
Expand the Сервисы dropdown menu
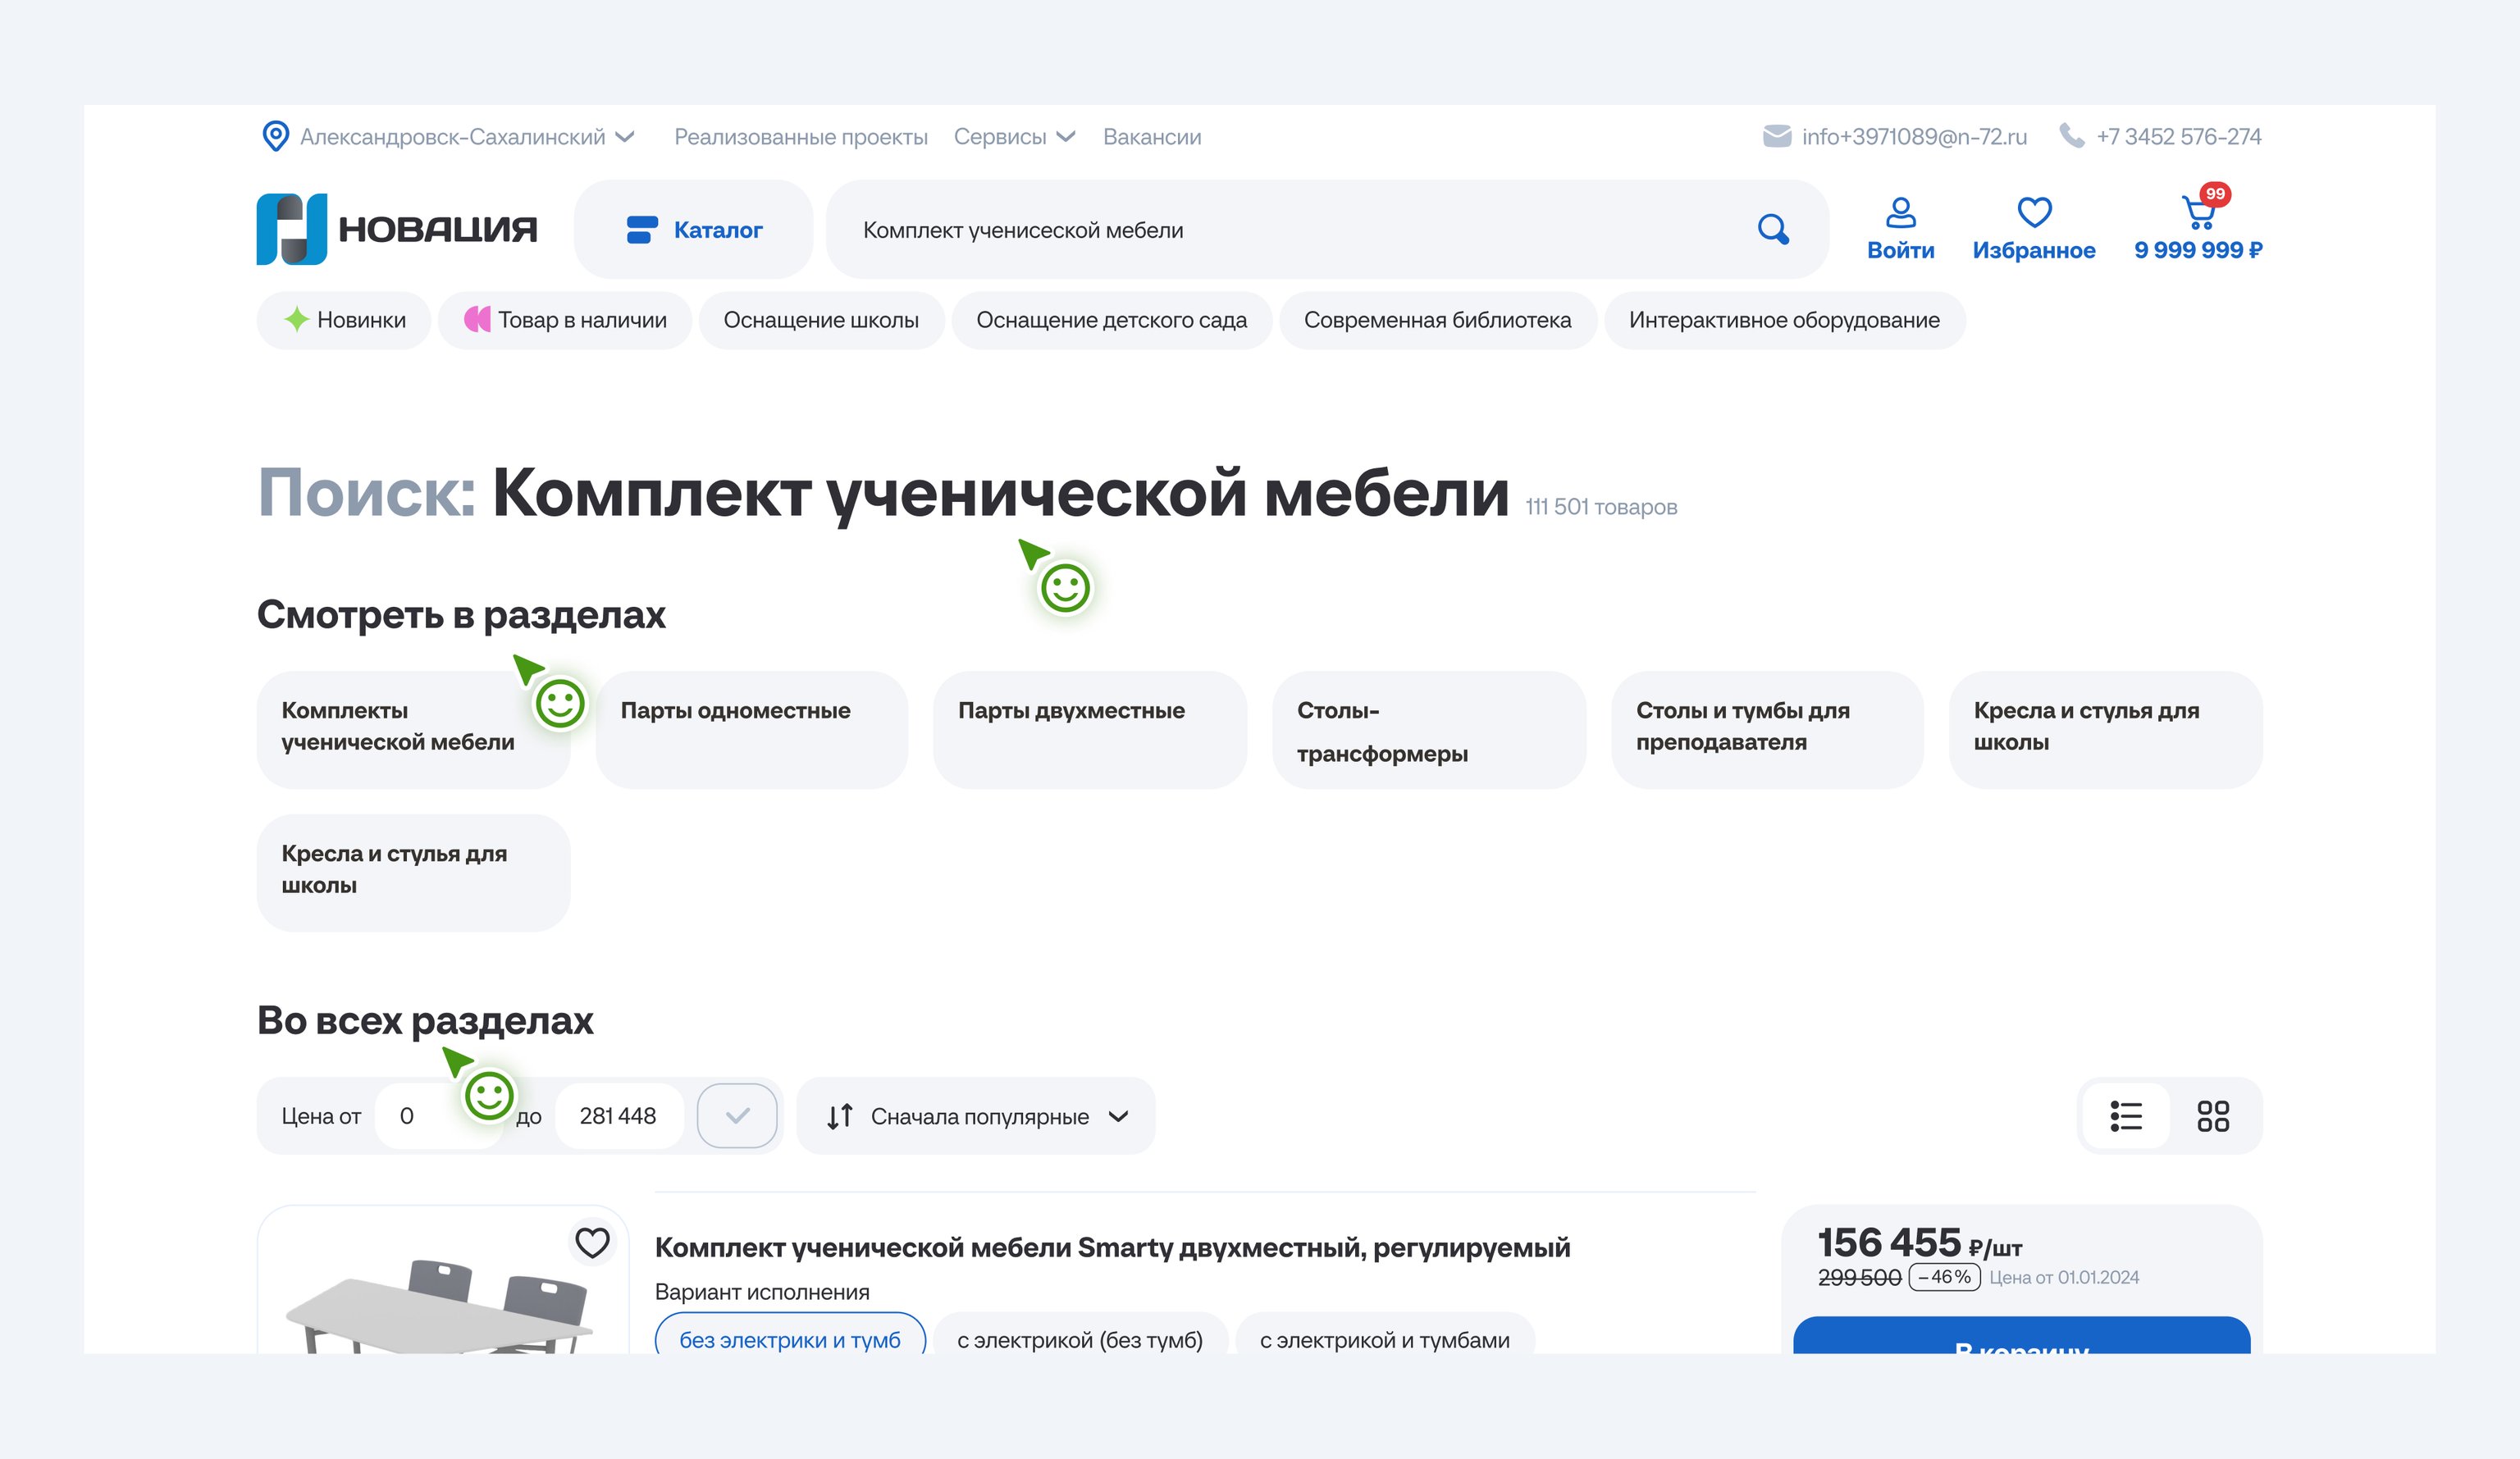pos(1013,137)
